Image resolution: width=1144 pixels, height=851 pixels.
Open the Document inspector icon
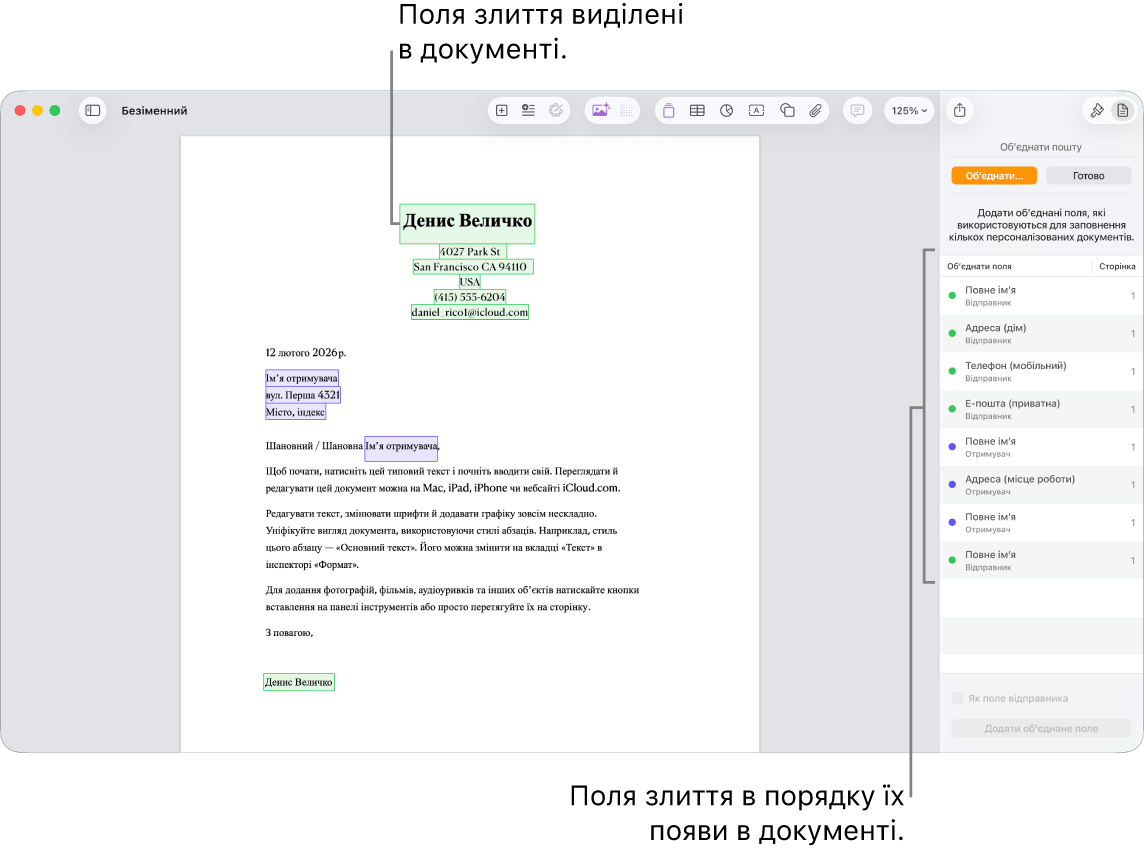[1123, 110]
